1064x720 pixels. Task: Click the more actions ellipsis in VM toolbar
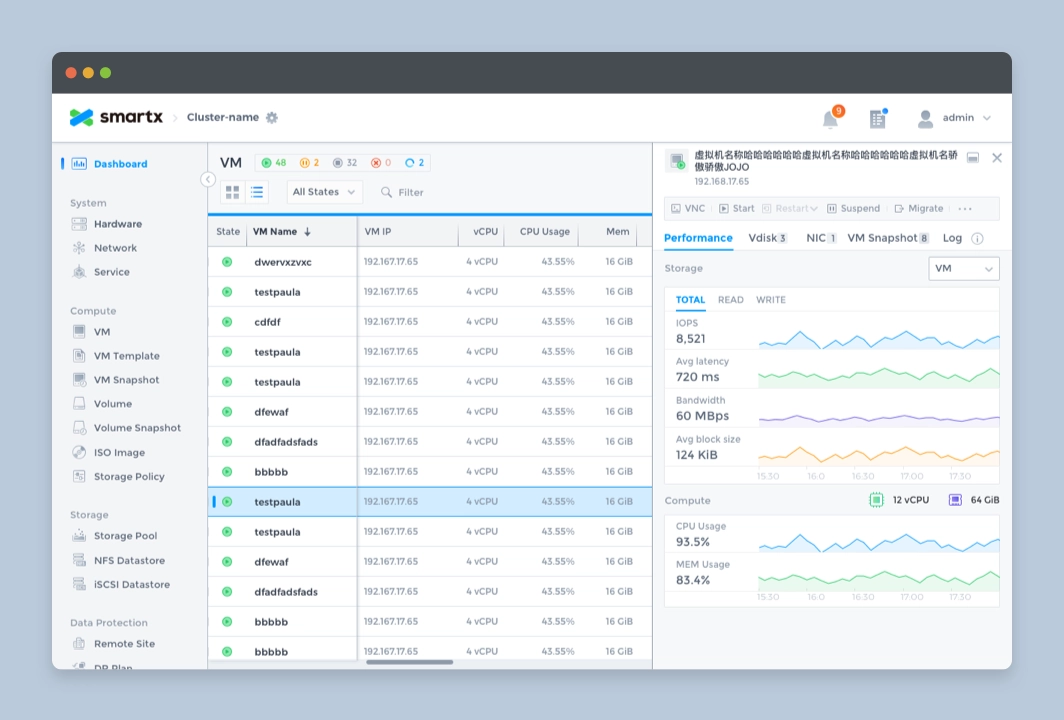(x=964, y=209)
